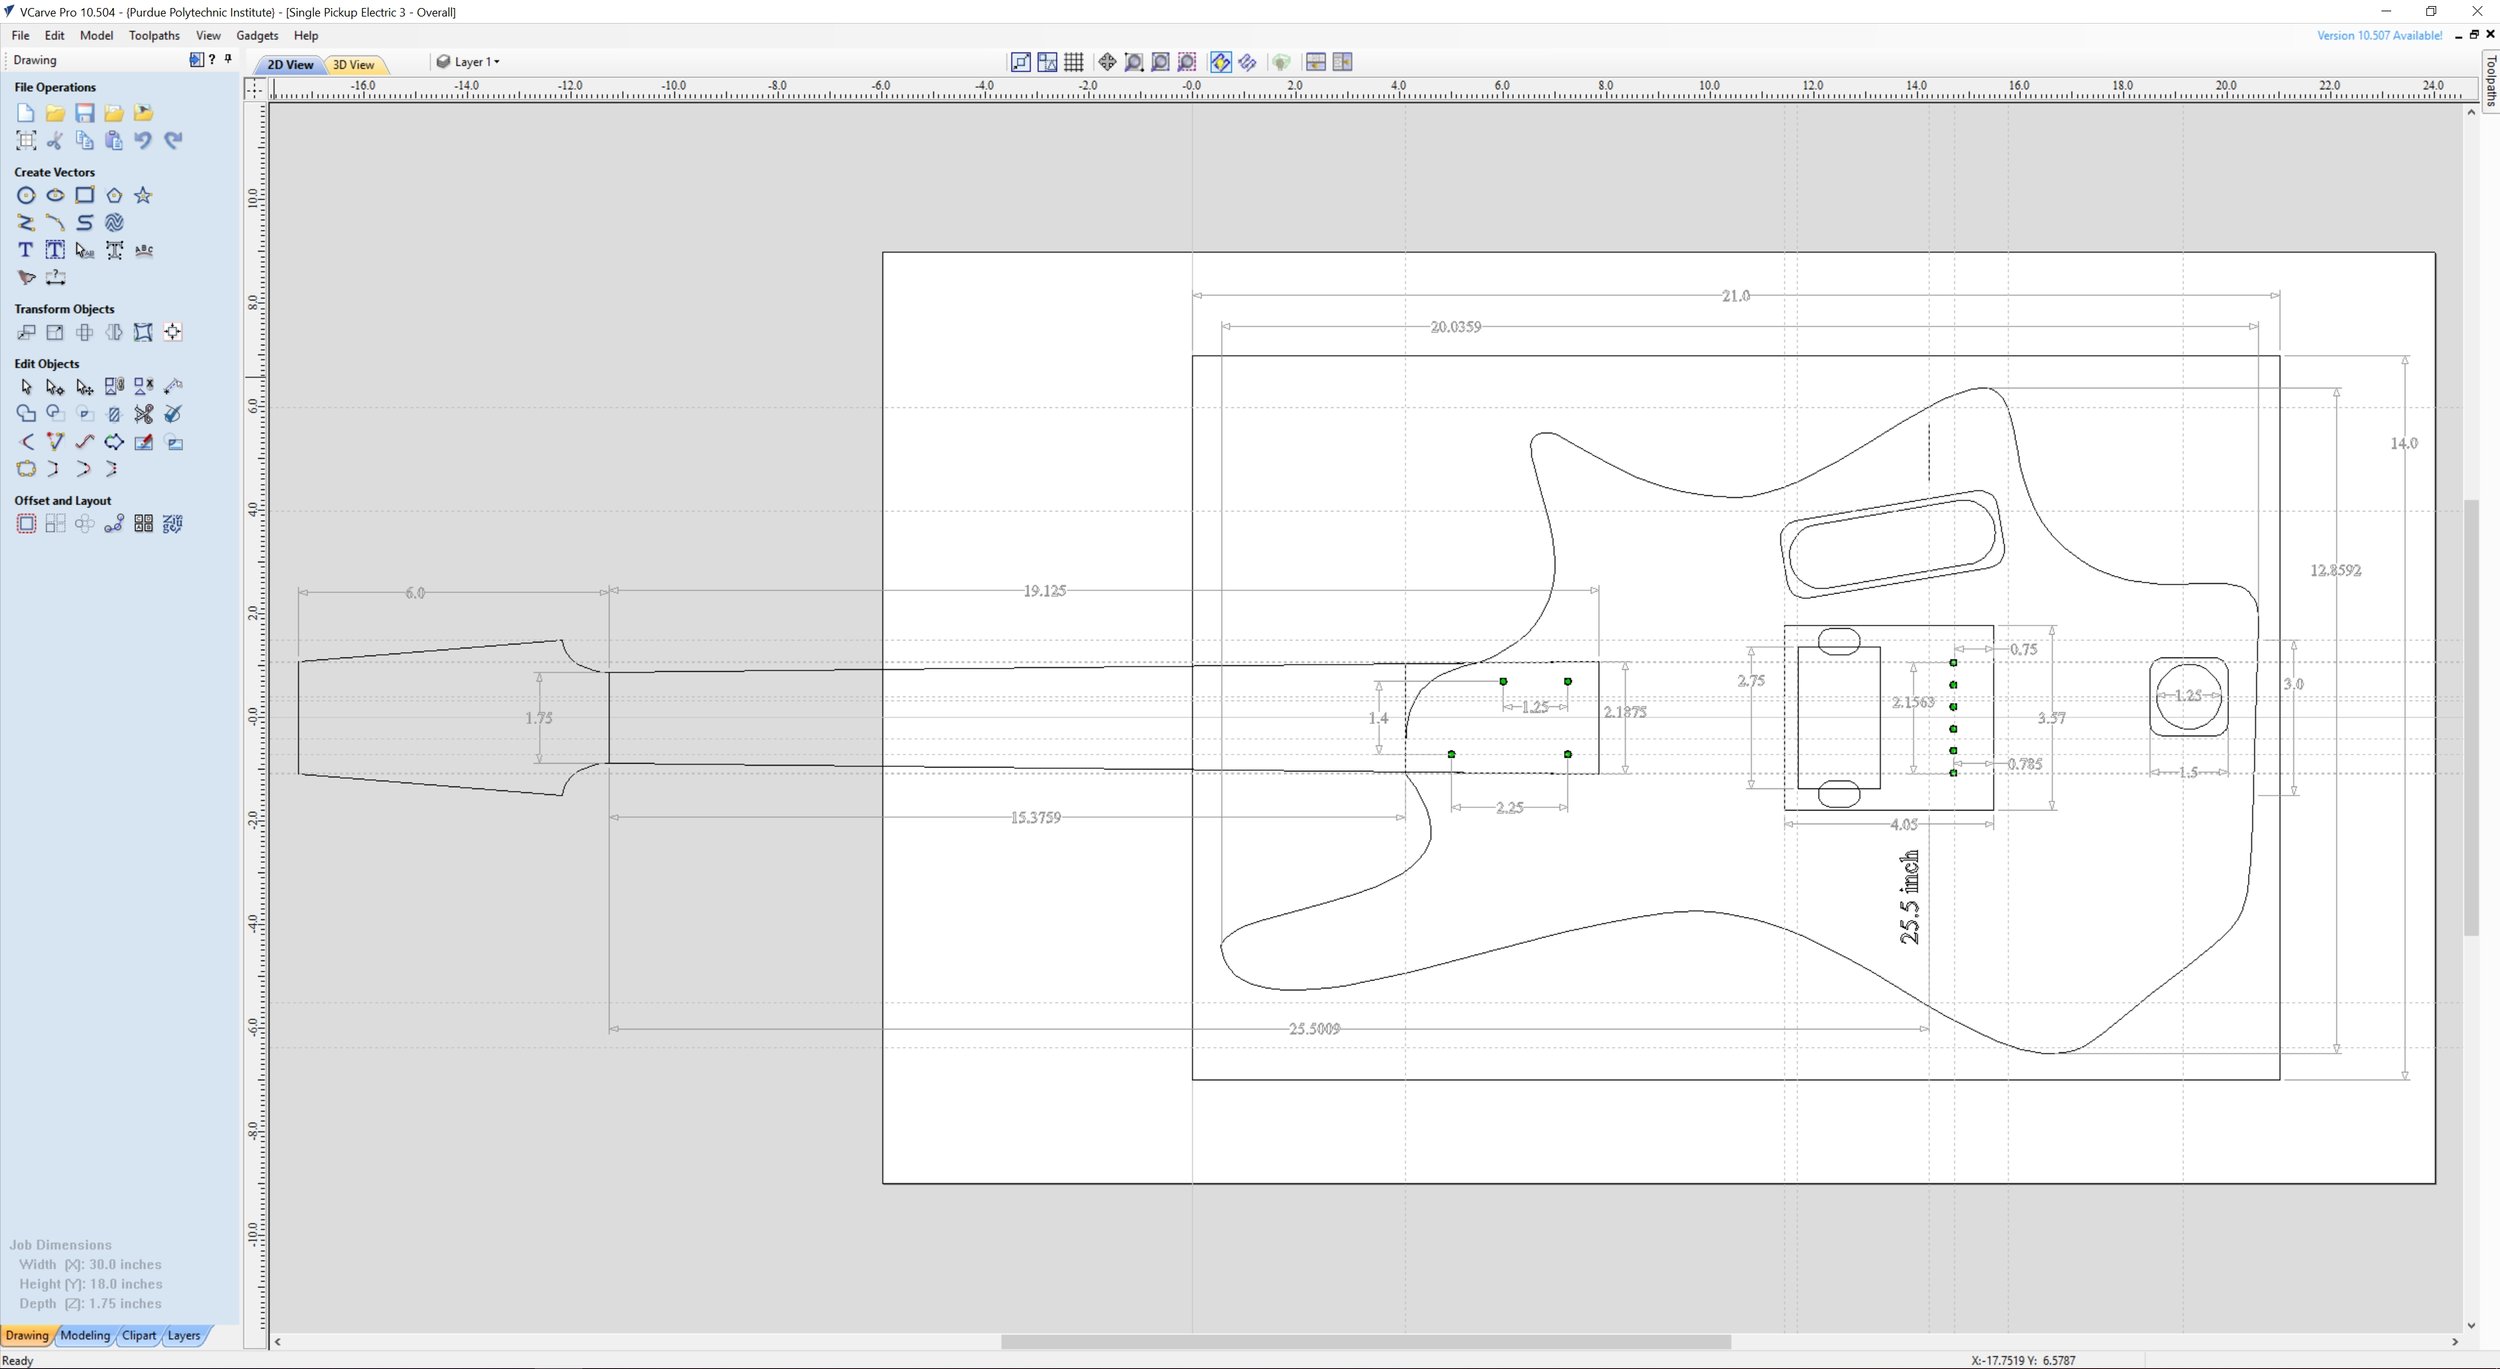Click the horizontal scrollbar thumb
Image resolution: width=2500 pixels, height=1369 pixels.
[1365, 1342]
